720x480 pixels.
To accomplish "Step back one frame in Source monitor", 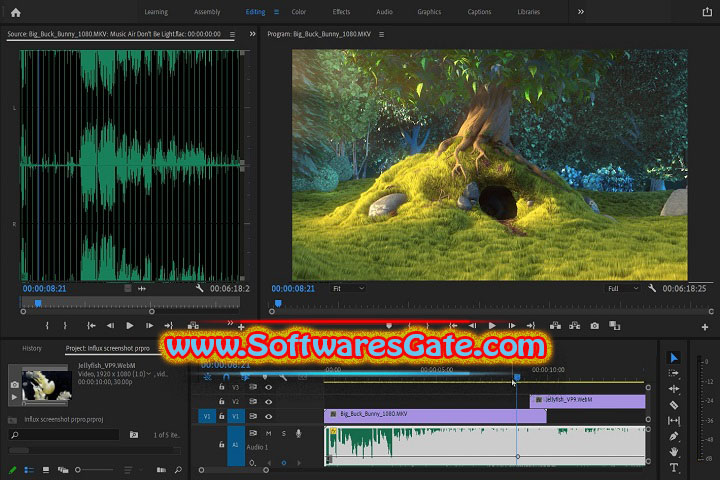I will (x=110, y=325).
